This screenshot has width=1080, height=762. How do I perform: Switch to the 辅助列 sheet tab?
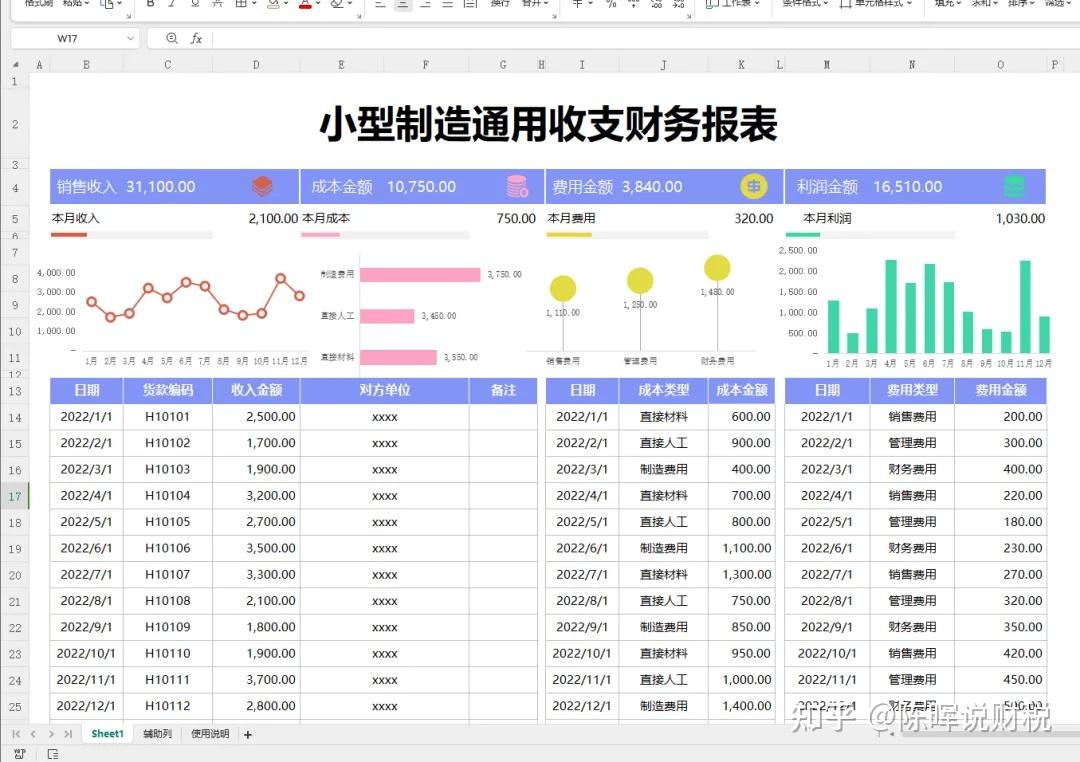[x=156, y=733]
